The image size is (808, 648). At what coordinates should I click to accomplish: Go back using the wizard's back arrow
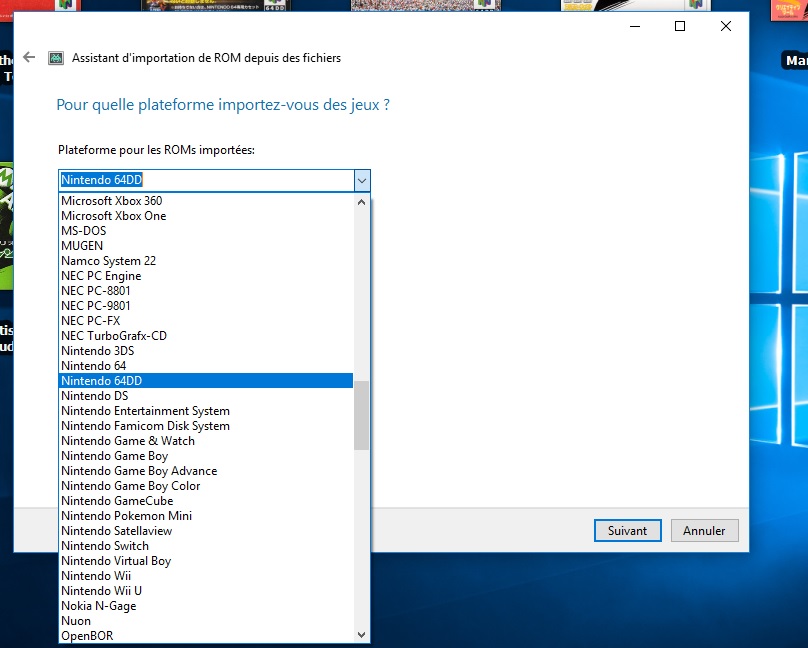[x=29, y=57]
